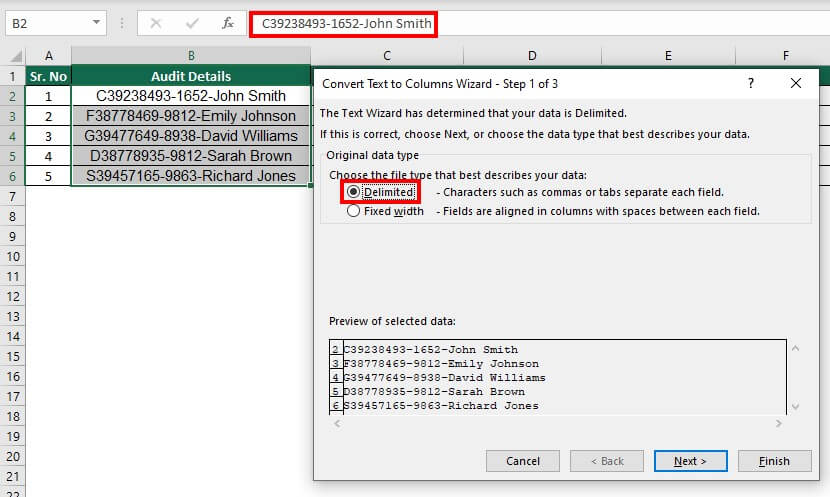830x497 pixels.
Task: Select row 13 header
Action: [x=12, y=317]
